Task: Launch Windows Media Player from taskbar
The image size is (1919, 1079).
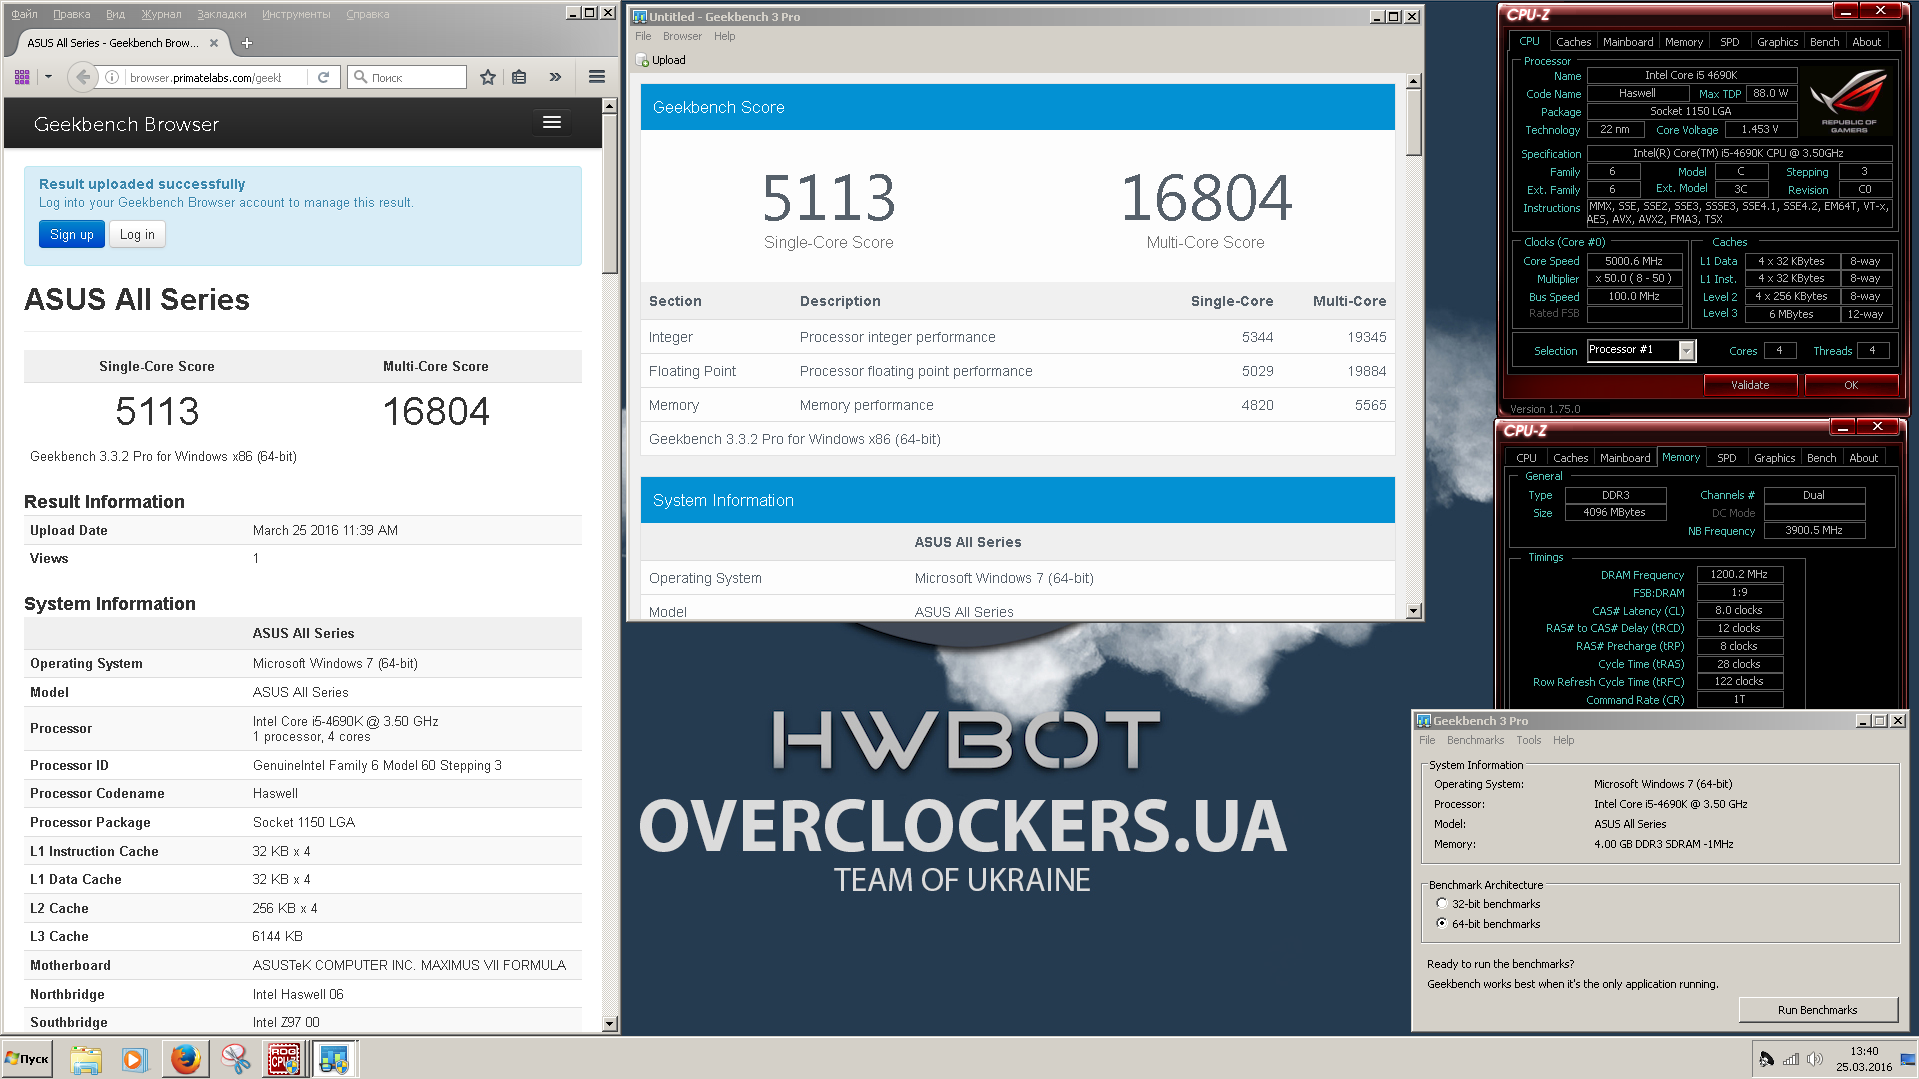Action: pyautogui.click(x=134, y=1059)
